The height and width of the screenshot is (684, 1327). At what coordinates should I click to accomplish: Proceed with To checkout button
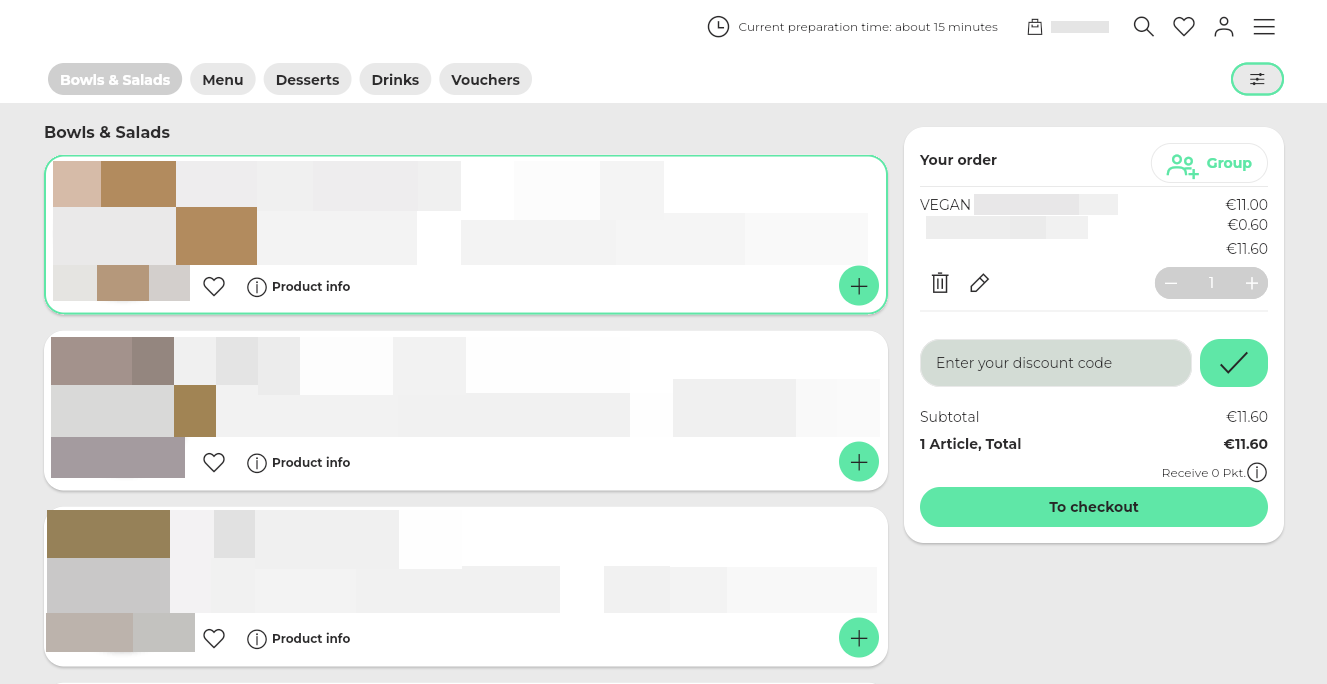point(1093,507)
